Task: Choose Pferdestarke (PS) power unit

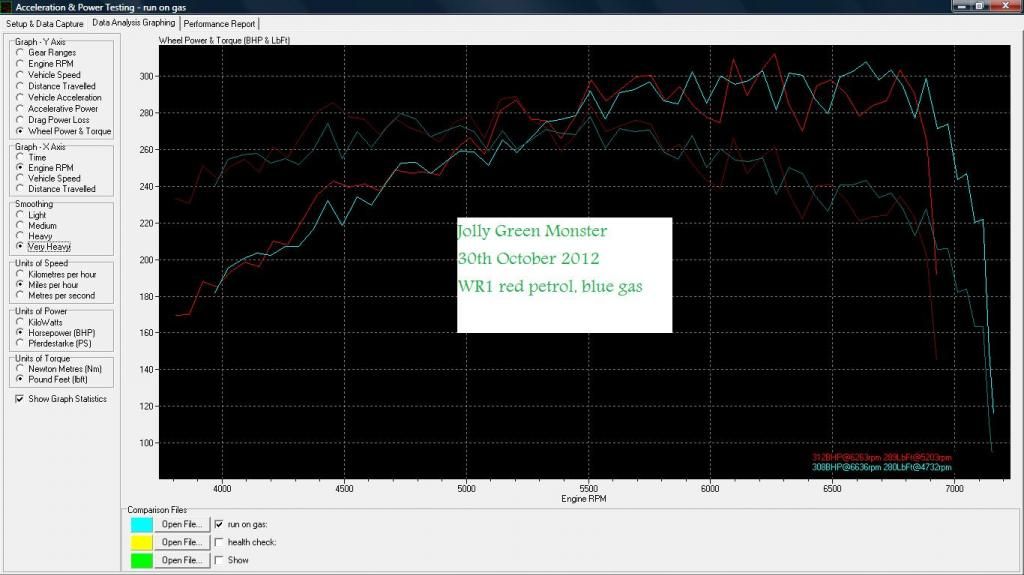Action: [x=20, y=343]
